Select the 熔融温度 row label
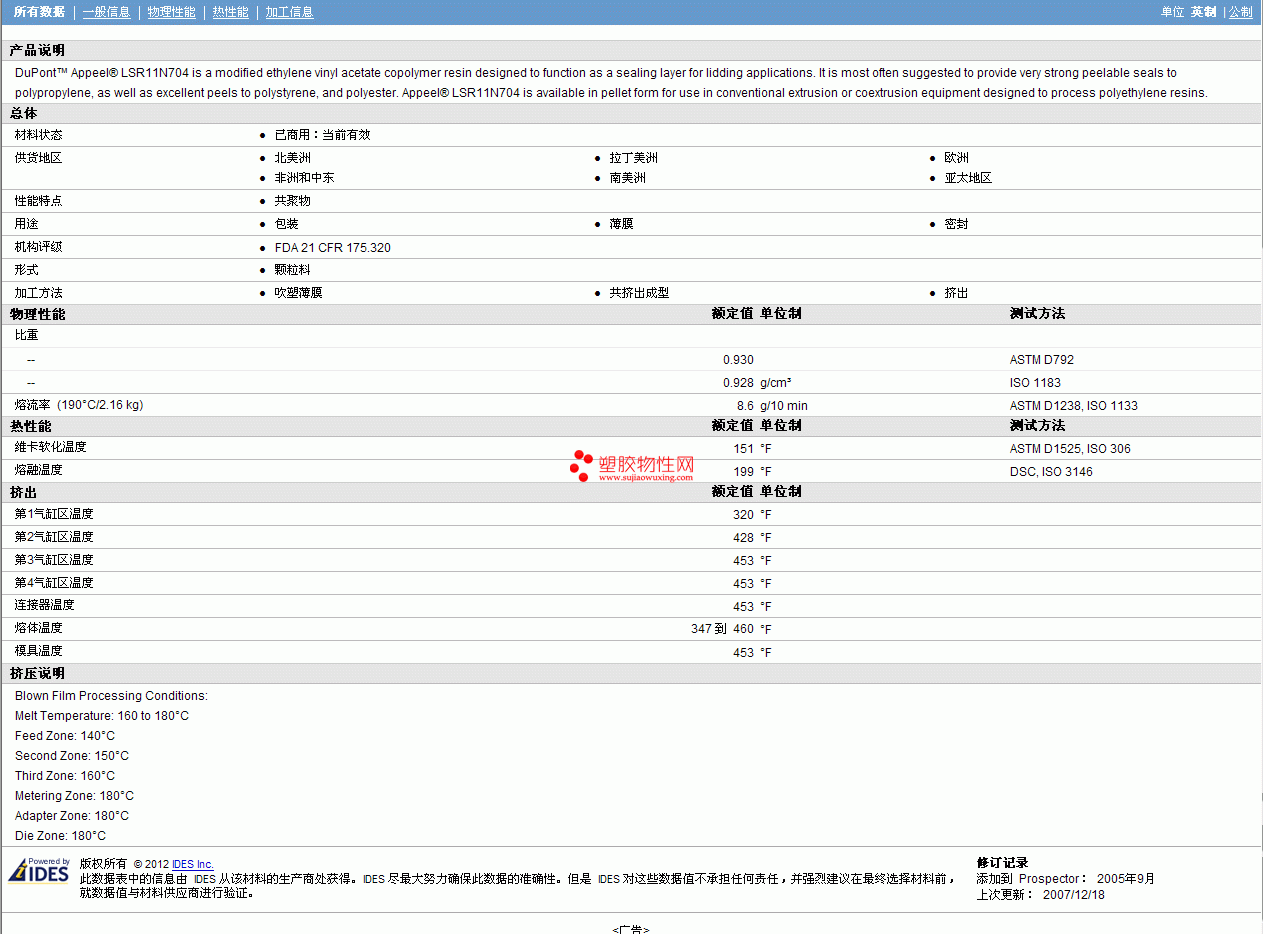 [38, 470]
